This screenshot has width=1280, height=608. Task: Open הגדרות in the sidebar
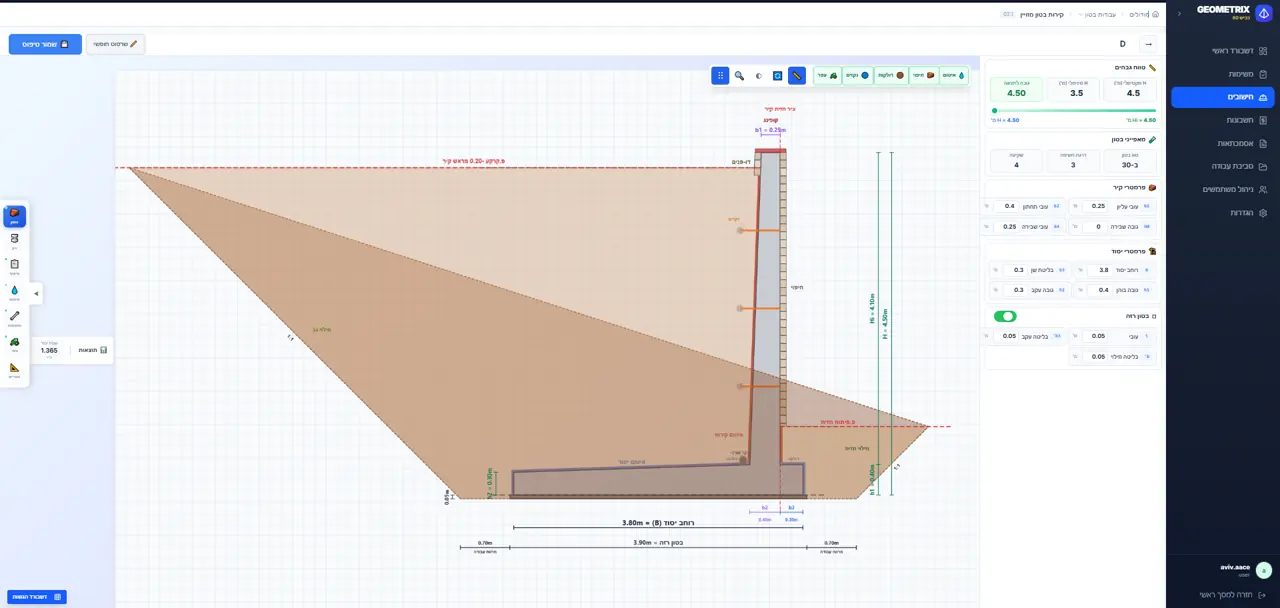1222,213
